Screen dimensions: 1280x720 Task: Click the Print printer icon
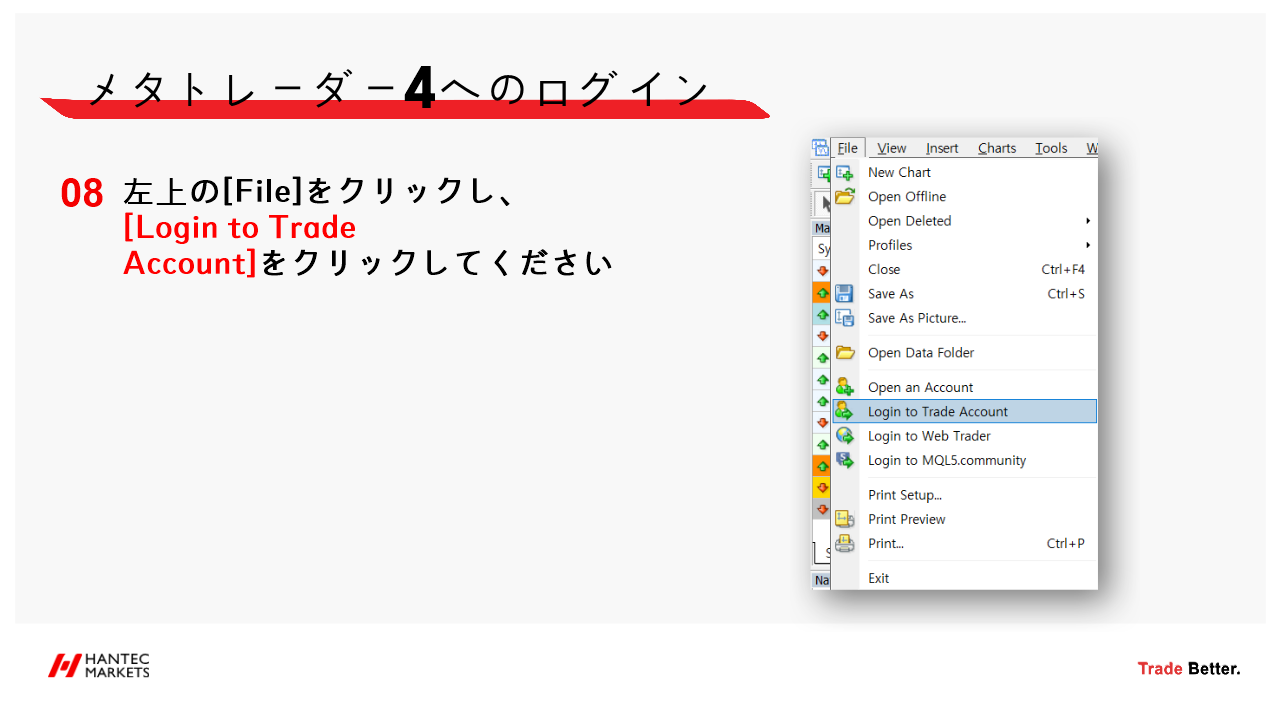coord(847,543)
